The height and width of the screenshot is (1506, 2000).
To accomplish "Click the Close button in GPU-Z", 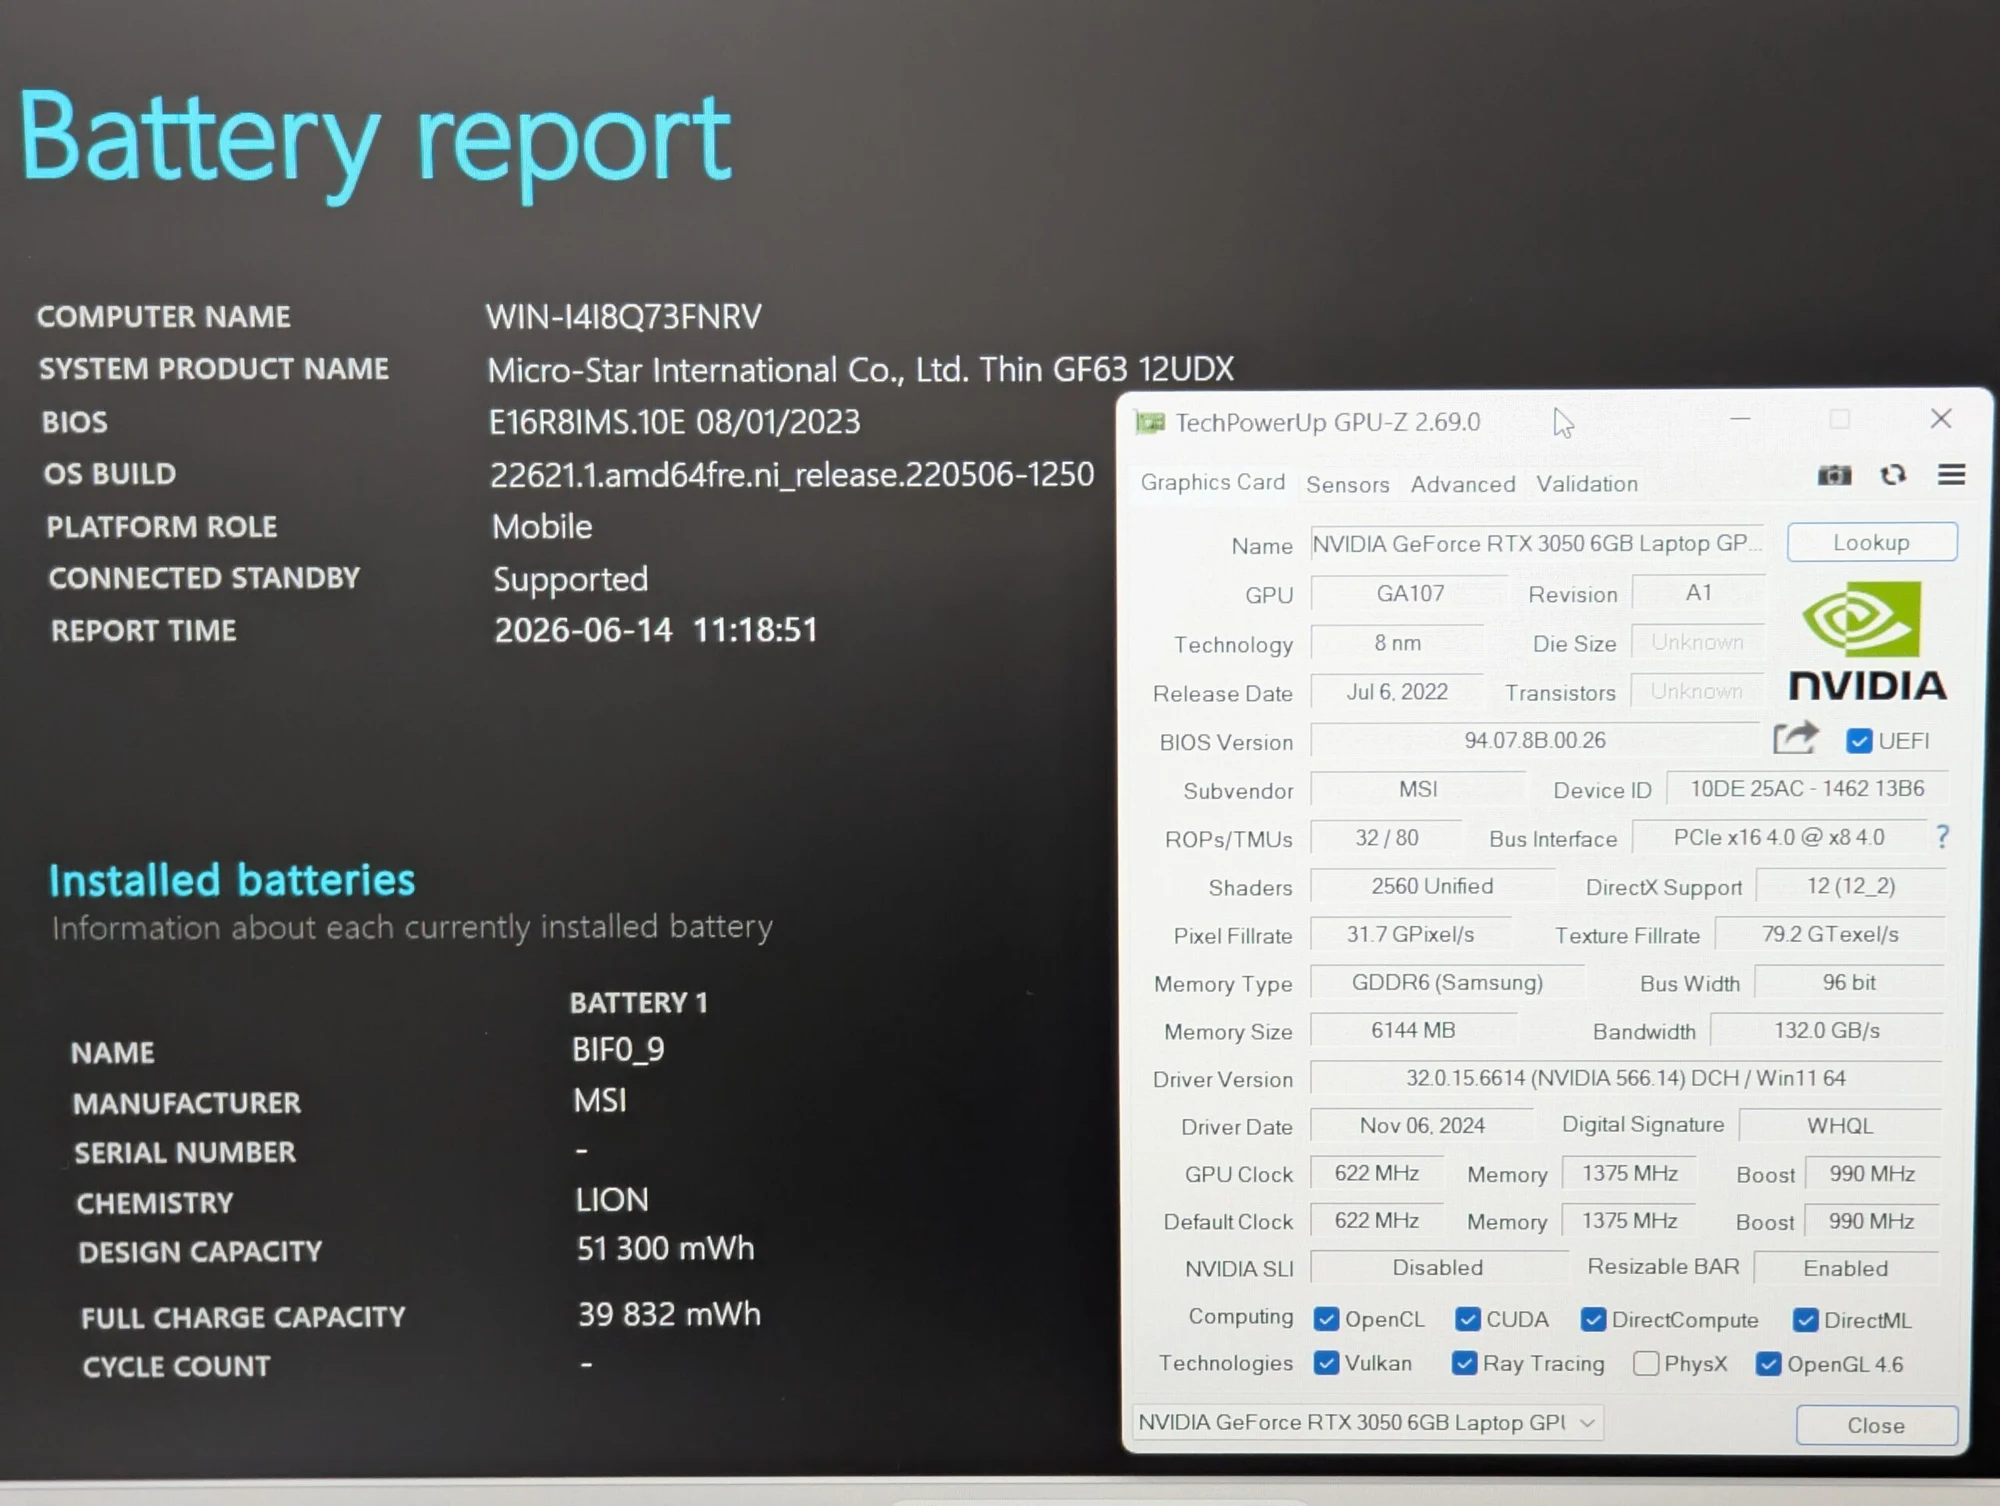I will [x=1876, y=1425].
